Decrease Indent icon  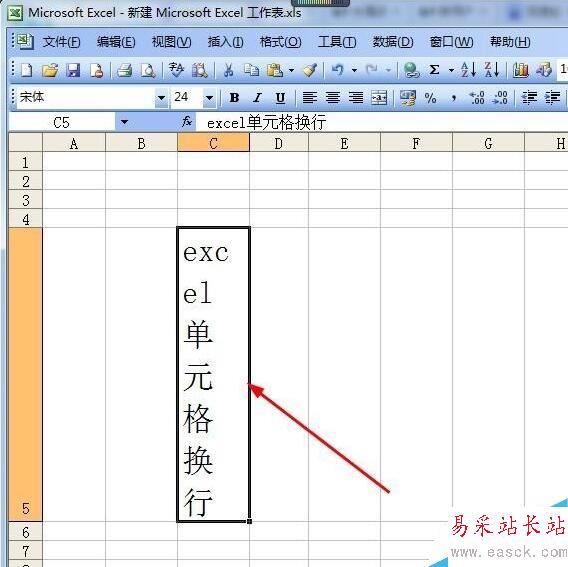point(529,97)
